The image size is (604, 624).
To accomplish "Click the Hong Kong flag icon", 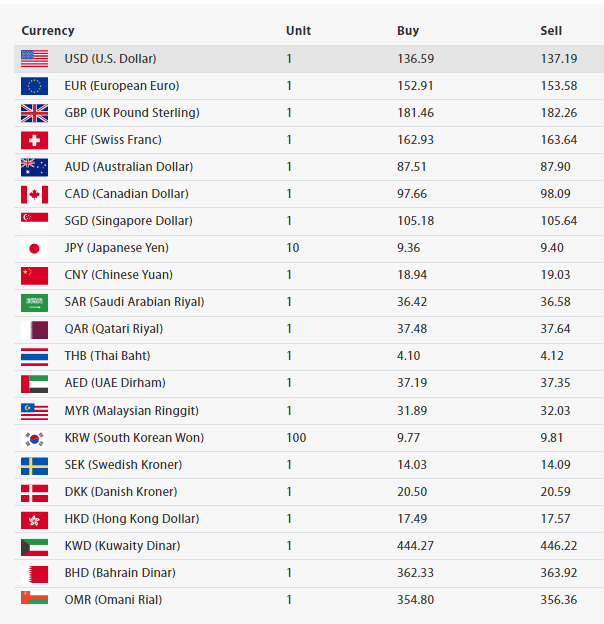I will pyautogui.click(x=34, y=520).
